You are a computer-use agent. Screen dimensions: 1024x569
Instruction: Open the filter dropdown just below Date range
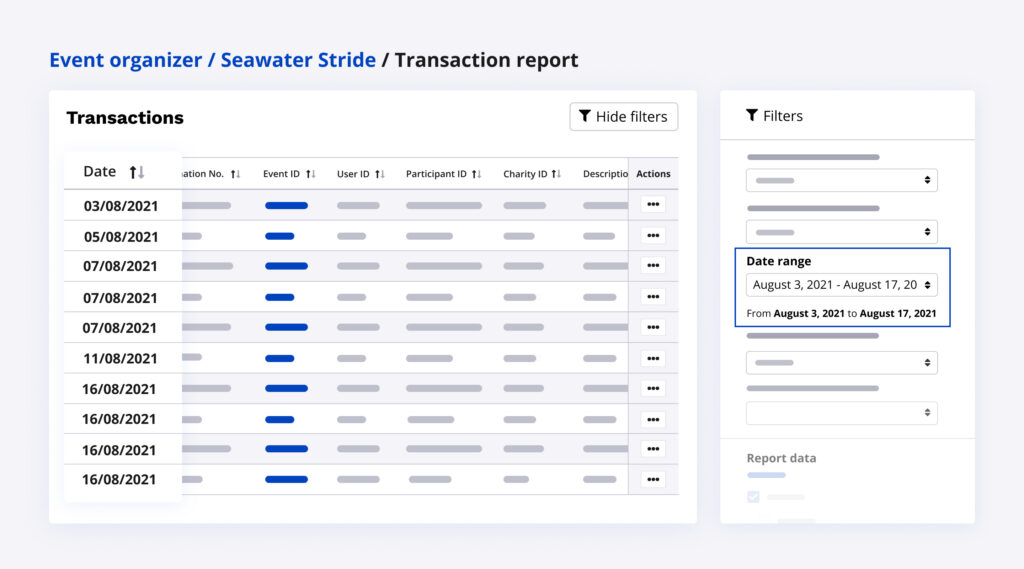click(841, 362)
